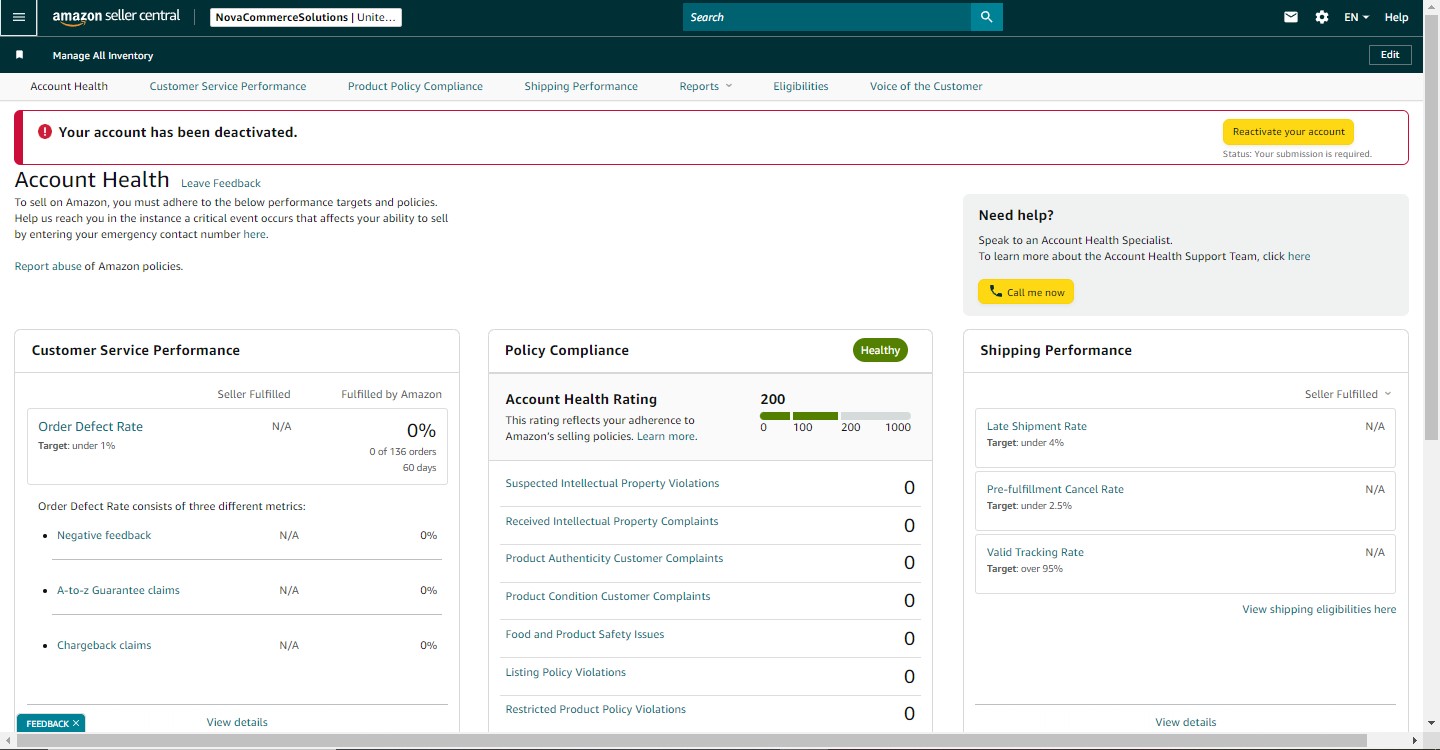Viewport: 1440px width, 750px height.
Task: Expand the Reports dropdown menu
Action: click(706, 86)
